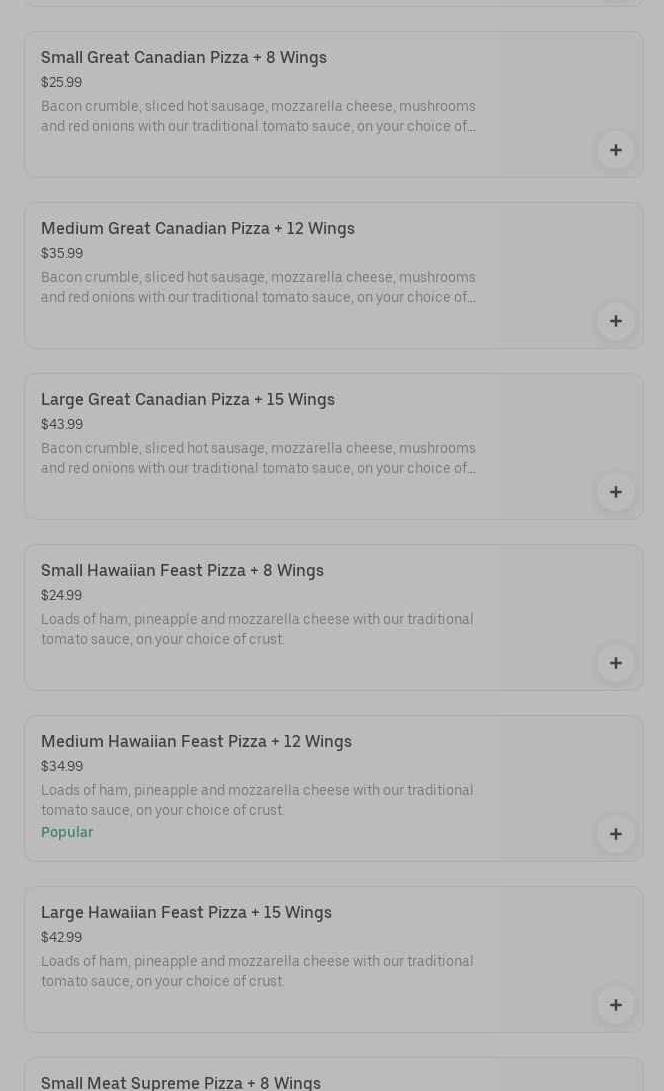This screenshot has height=1091, width=664.
Task: Add Large Great Canadian Pizza + 15 Wings
Action: click(x=615, y=492)
